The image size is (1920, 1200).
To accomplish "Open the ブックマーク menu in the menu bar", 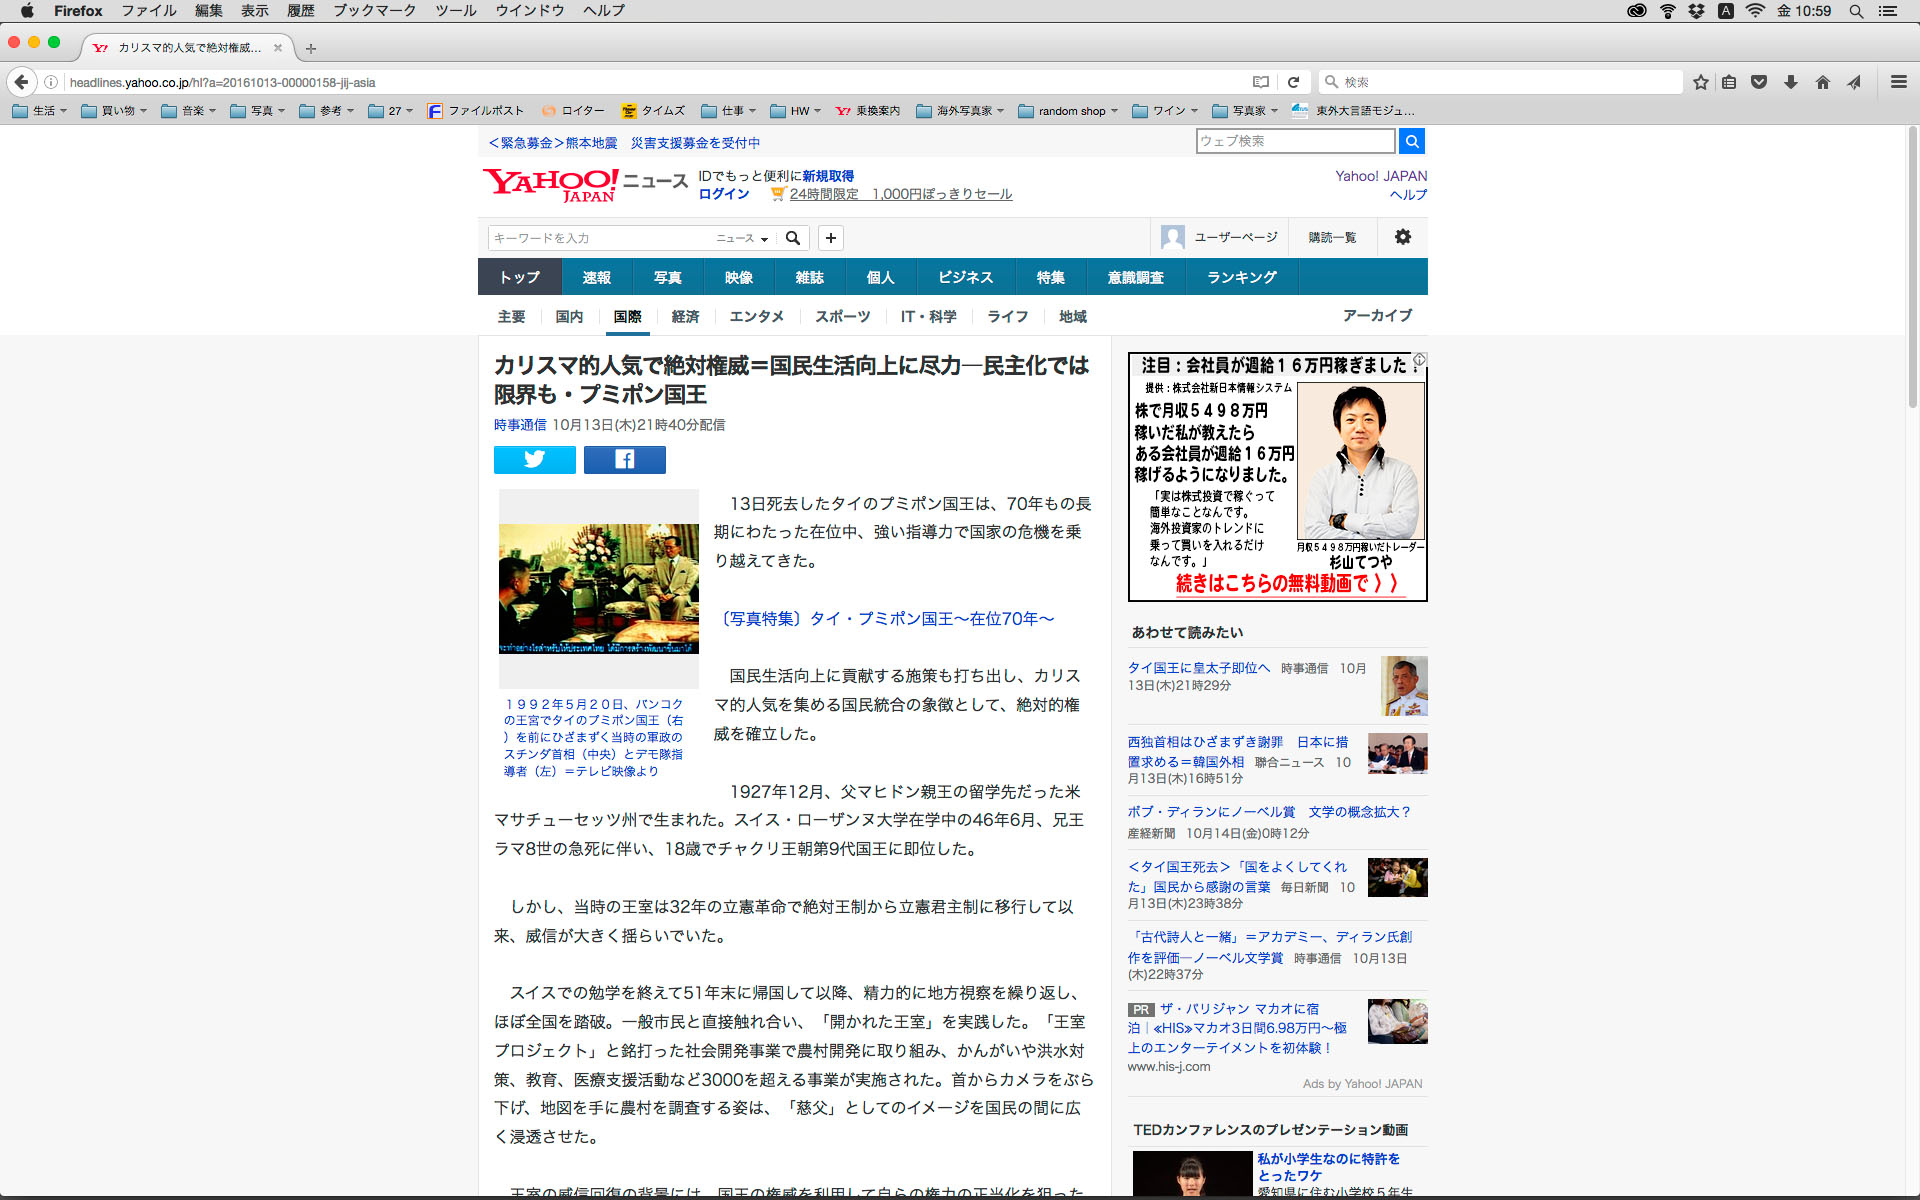I will 374,11.
